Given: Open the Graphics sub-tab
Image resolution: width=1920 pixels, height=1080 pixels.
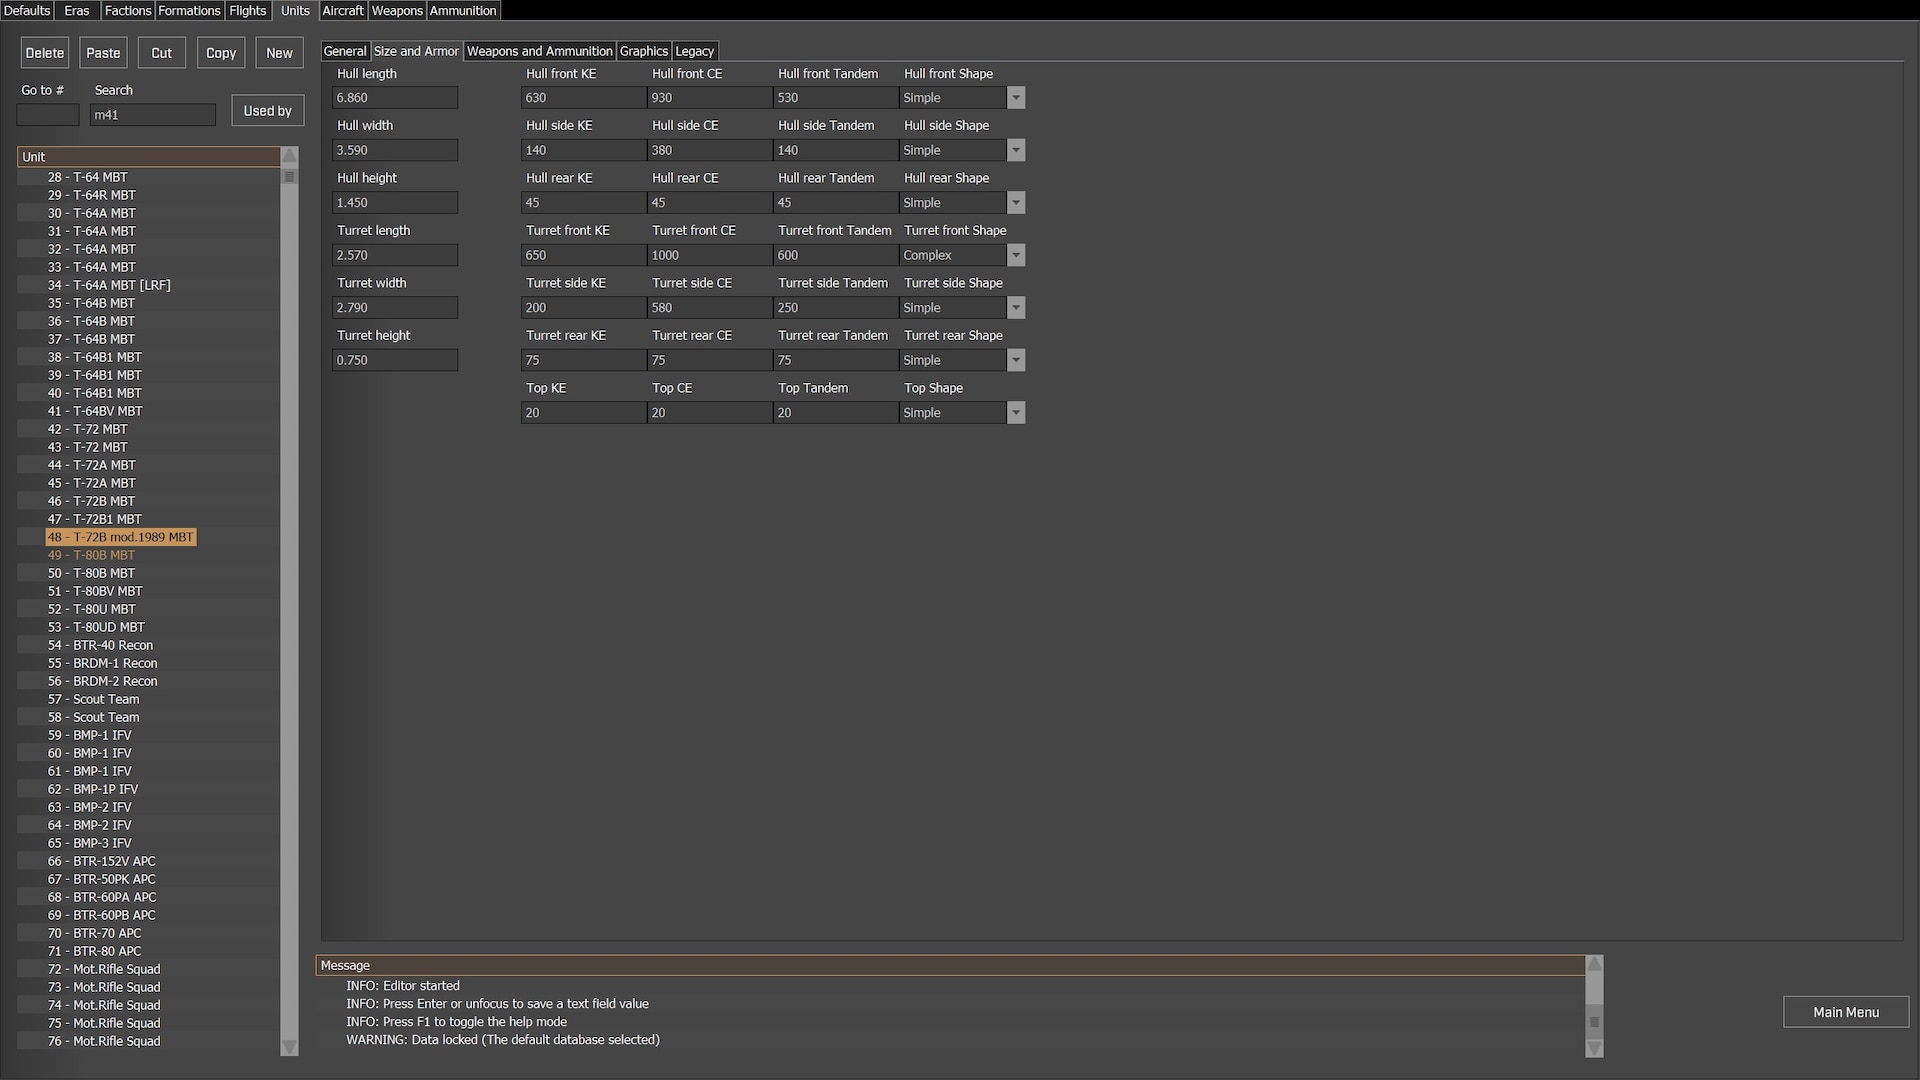Looking at the screenshot, I should coord(644,51).
